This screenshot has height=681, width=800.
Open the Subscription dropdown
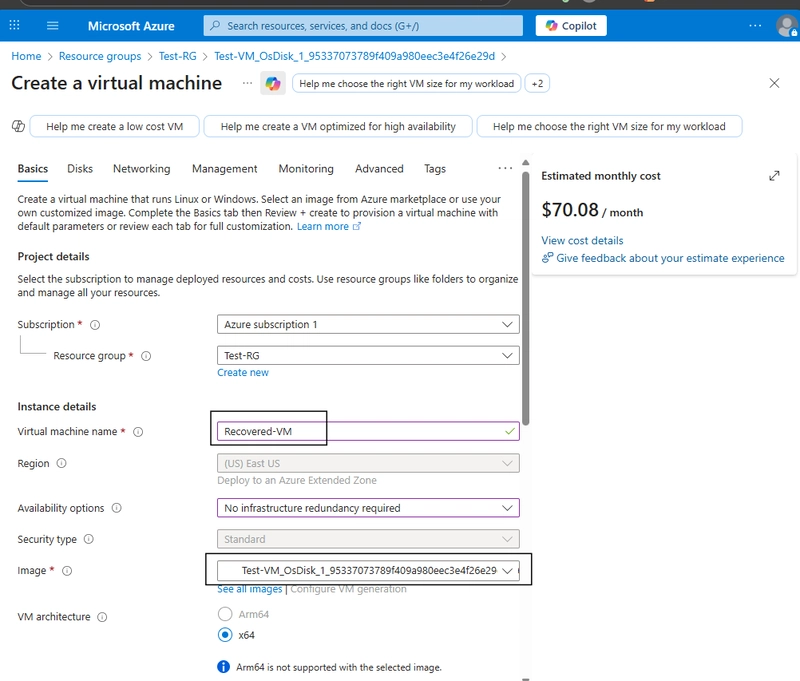tap(368, 324)
